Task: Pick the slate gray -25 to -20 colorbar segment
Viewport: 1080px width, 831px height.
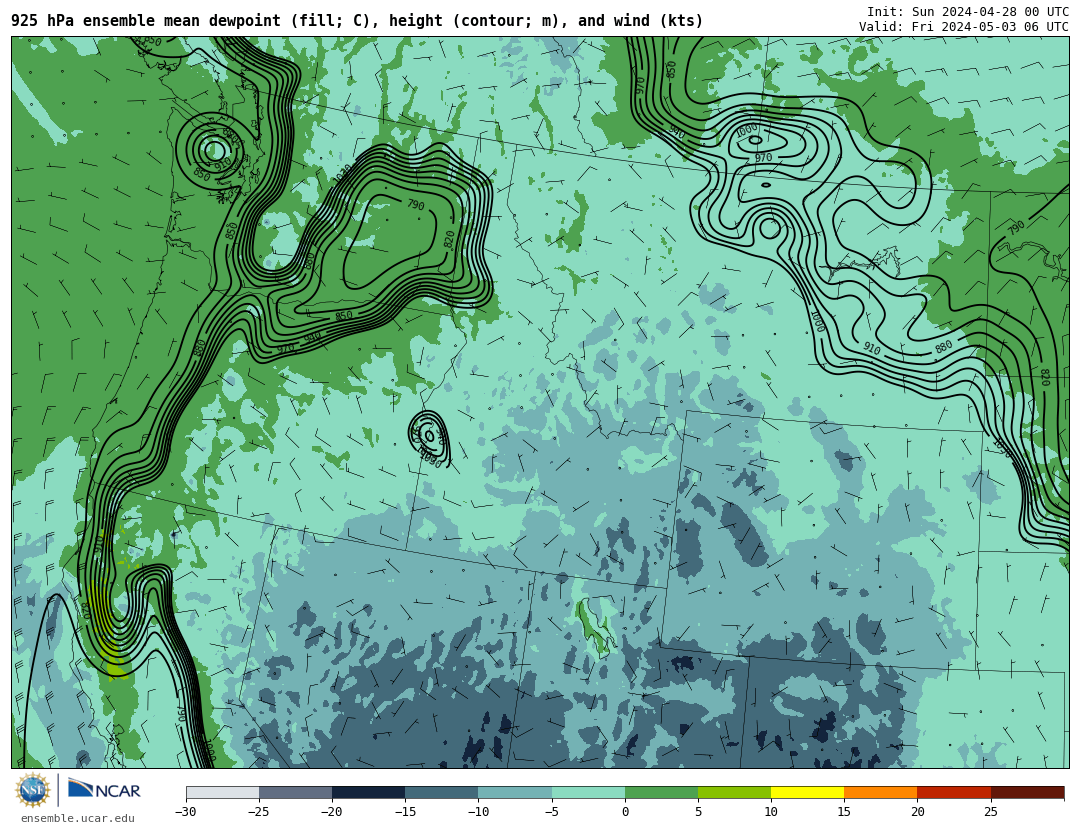Action: click(x=295, y=793)
